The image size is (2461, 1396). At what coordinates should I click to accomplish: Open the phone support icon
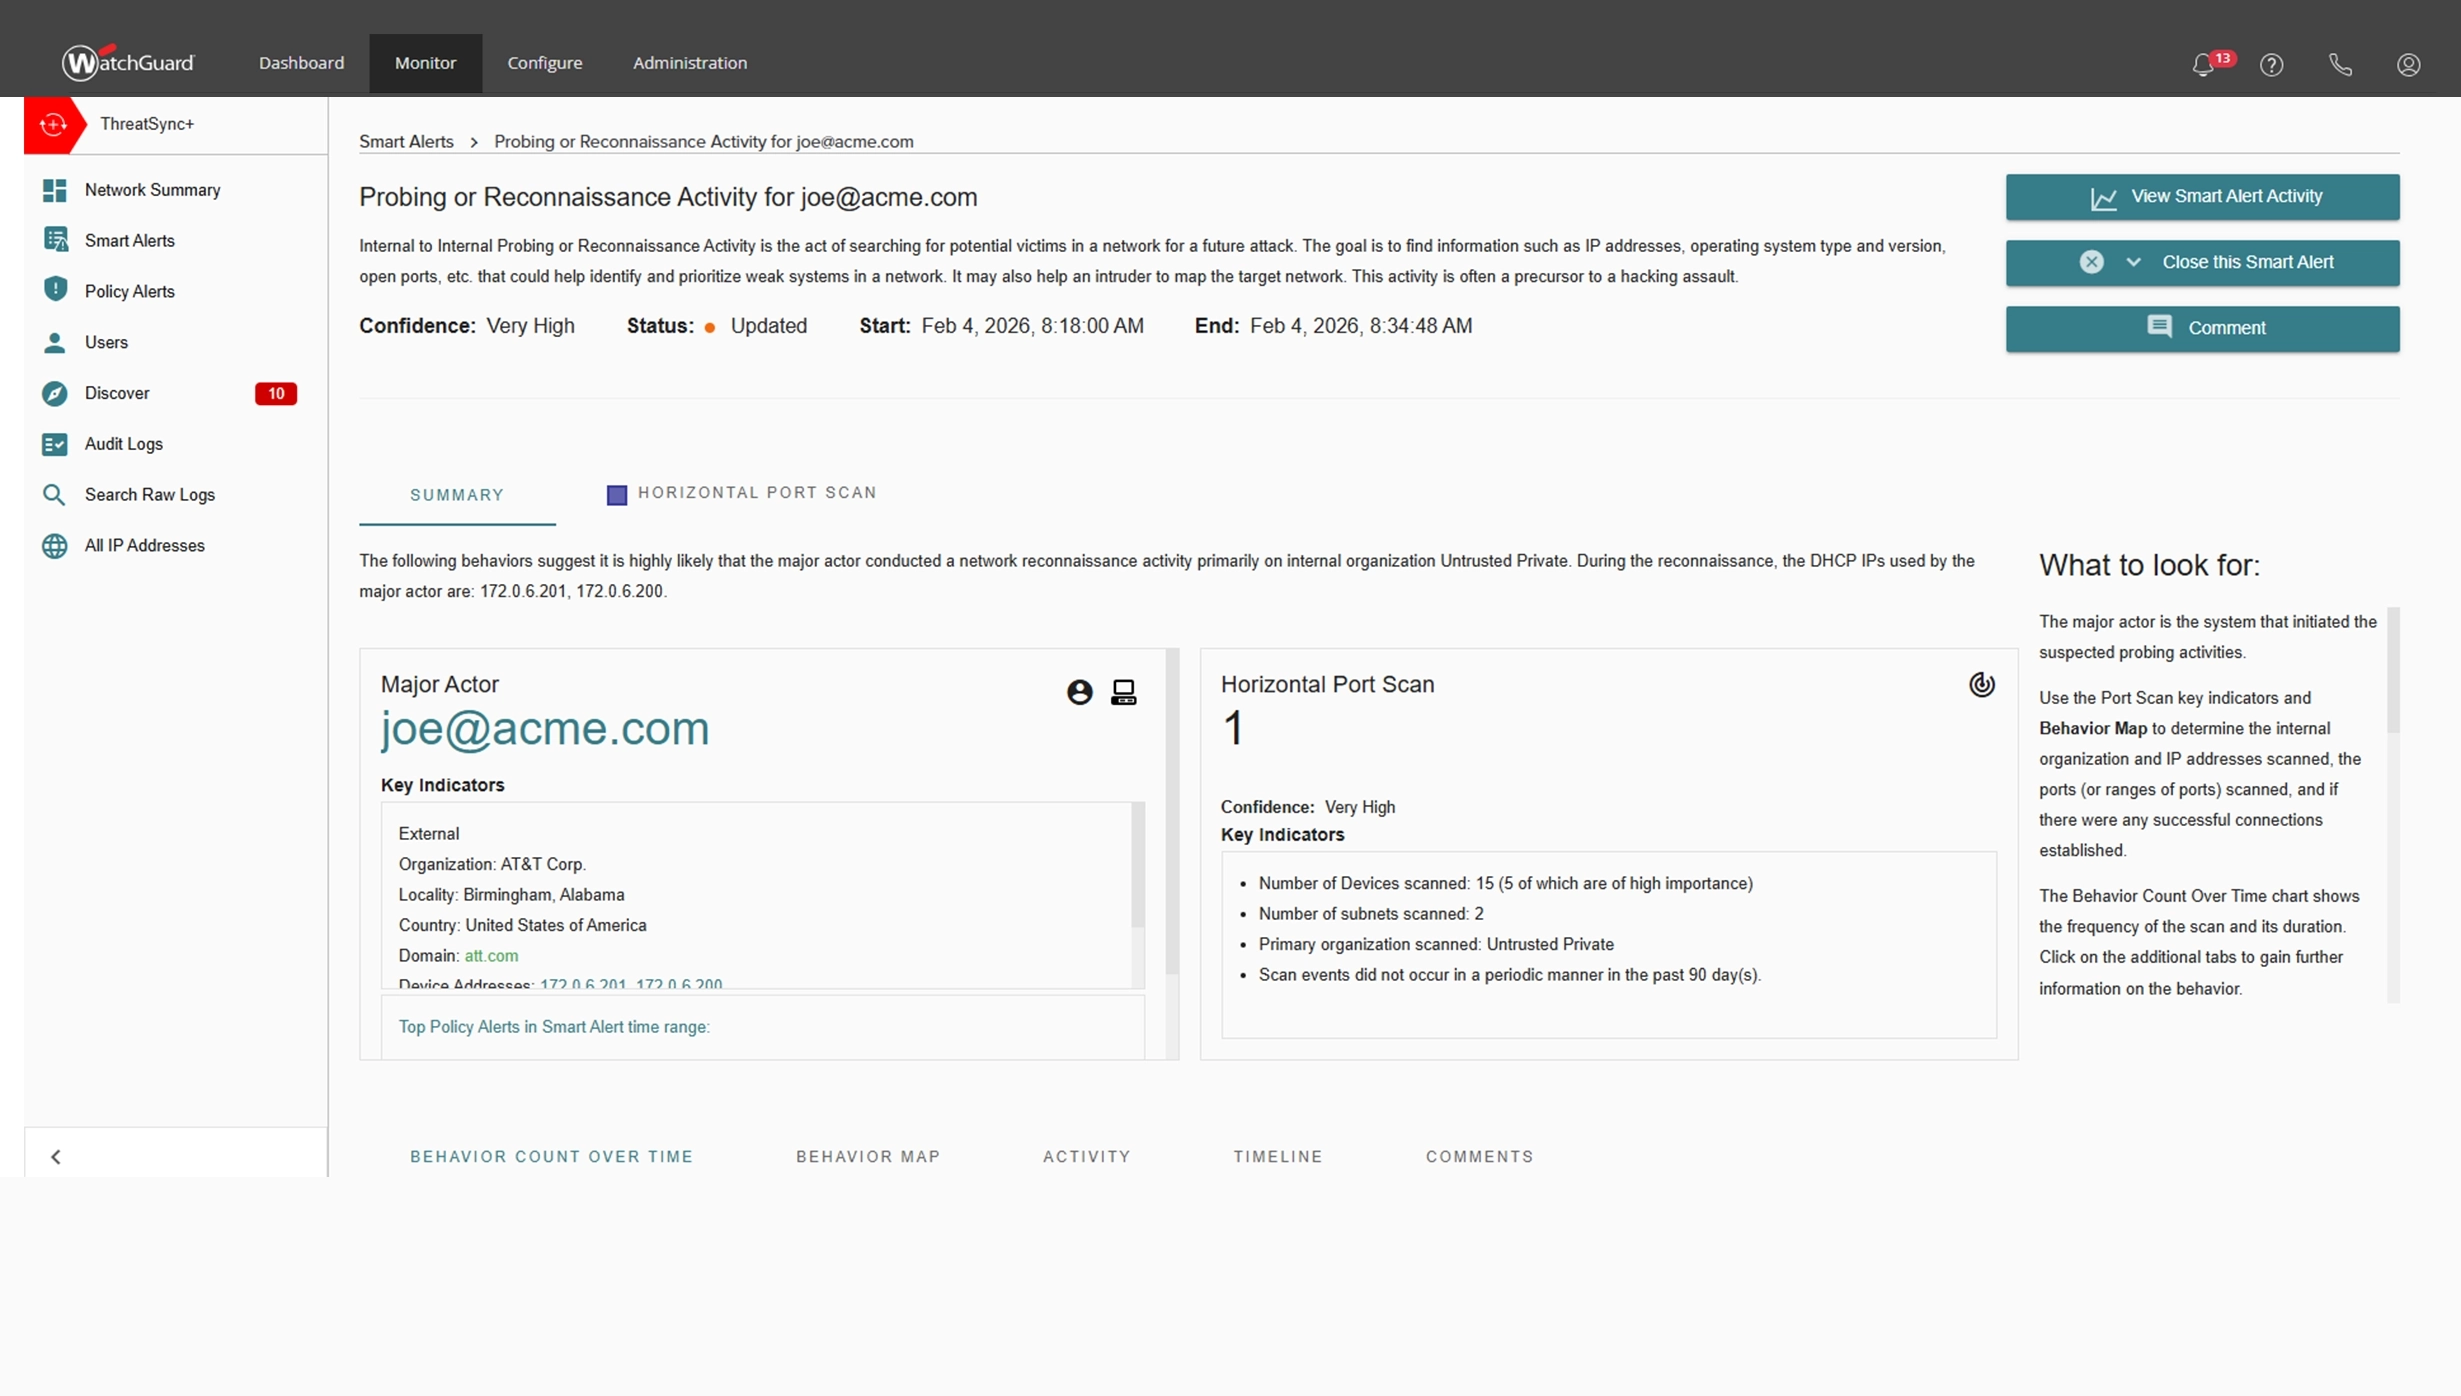(x=2340, y=65)
